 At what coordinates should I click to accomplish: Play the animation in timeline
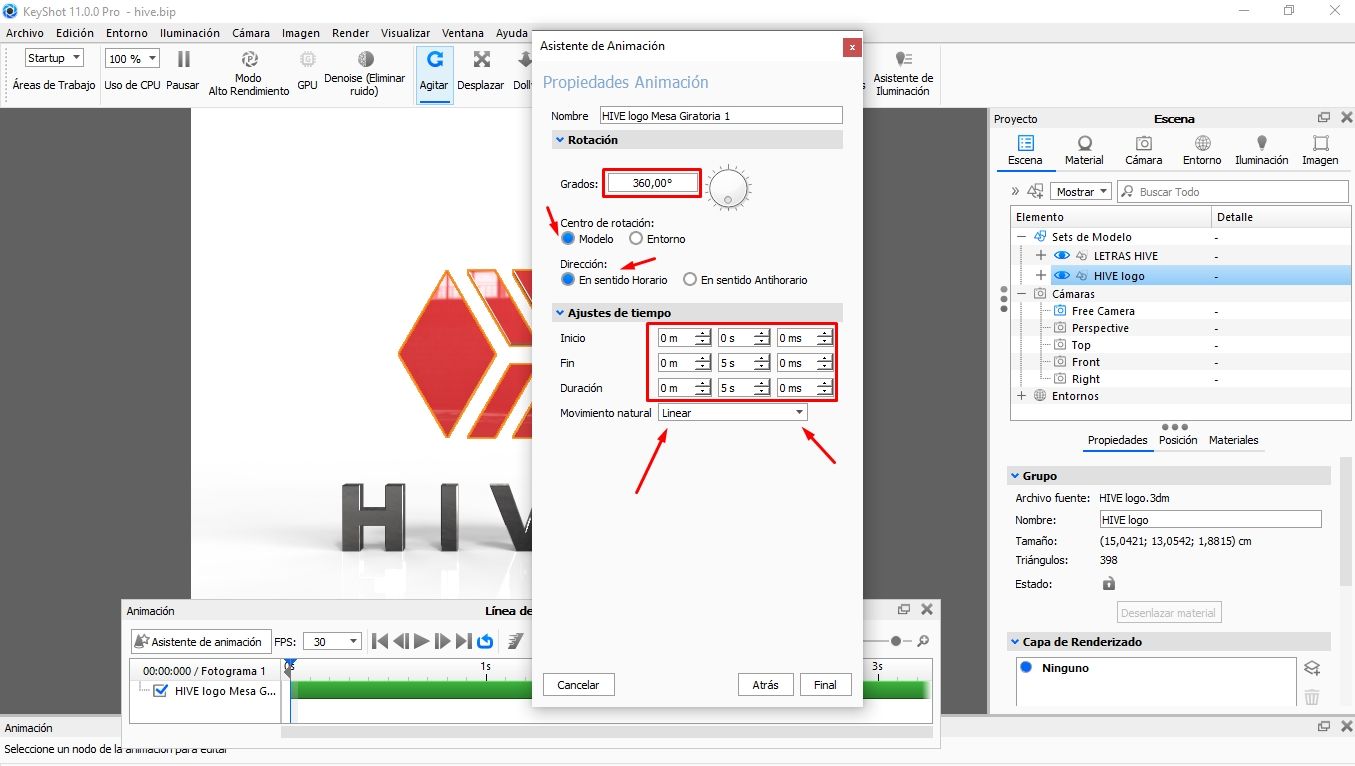coord(422,641)
